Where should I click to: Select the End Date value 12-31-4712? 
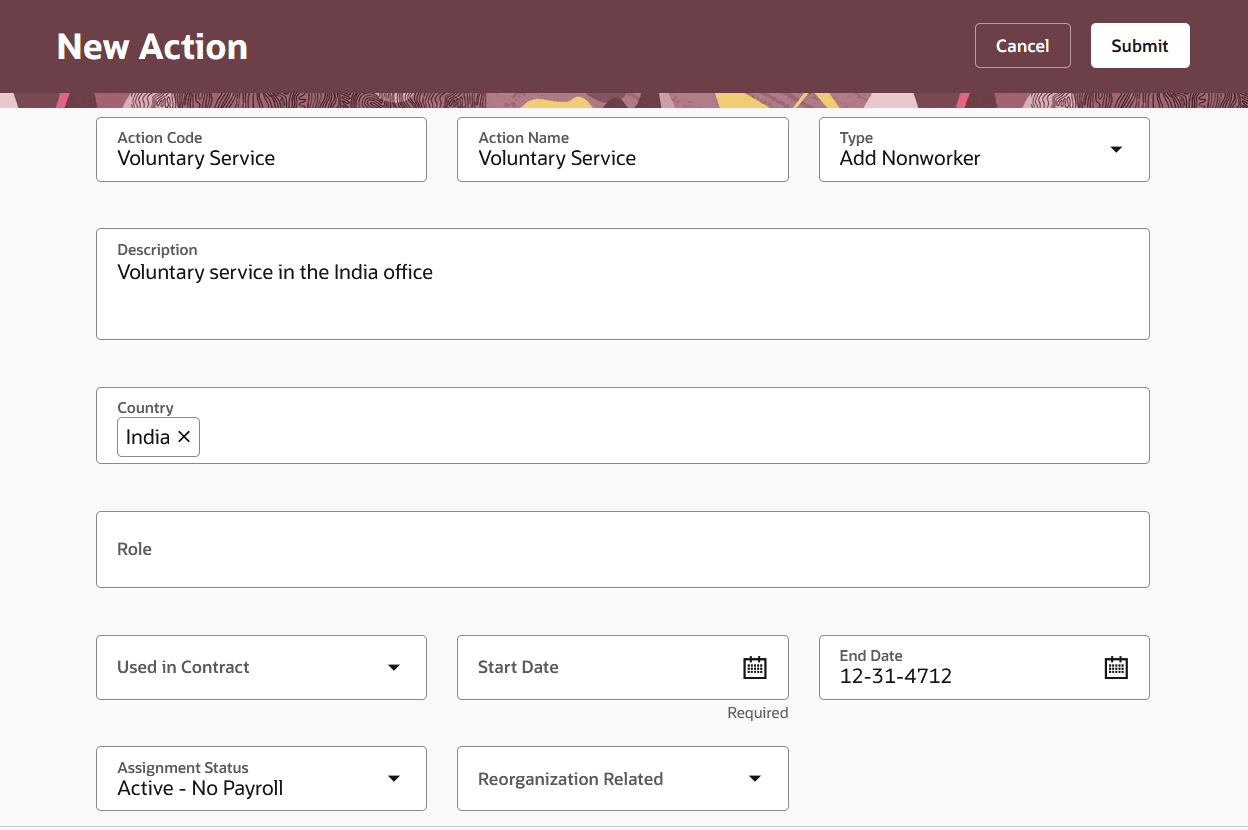click(895, 676)
